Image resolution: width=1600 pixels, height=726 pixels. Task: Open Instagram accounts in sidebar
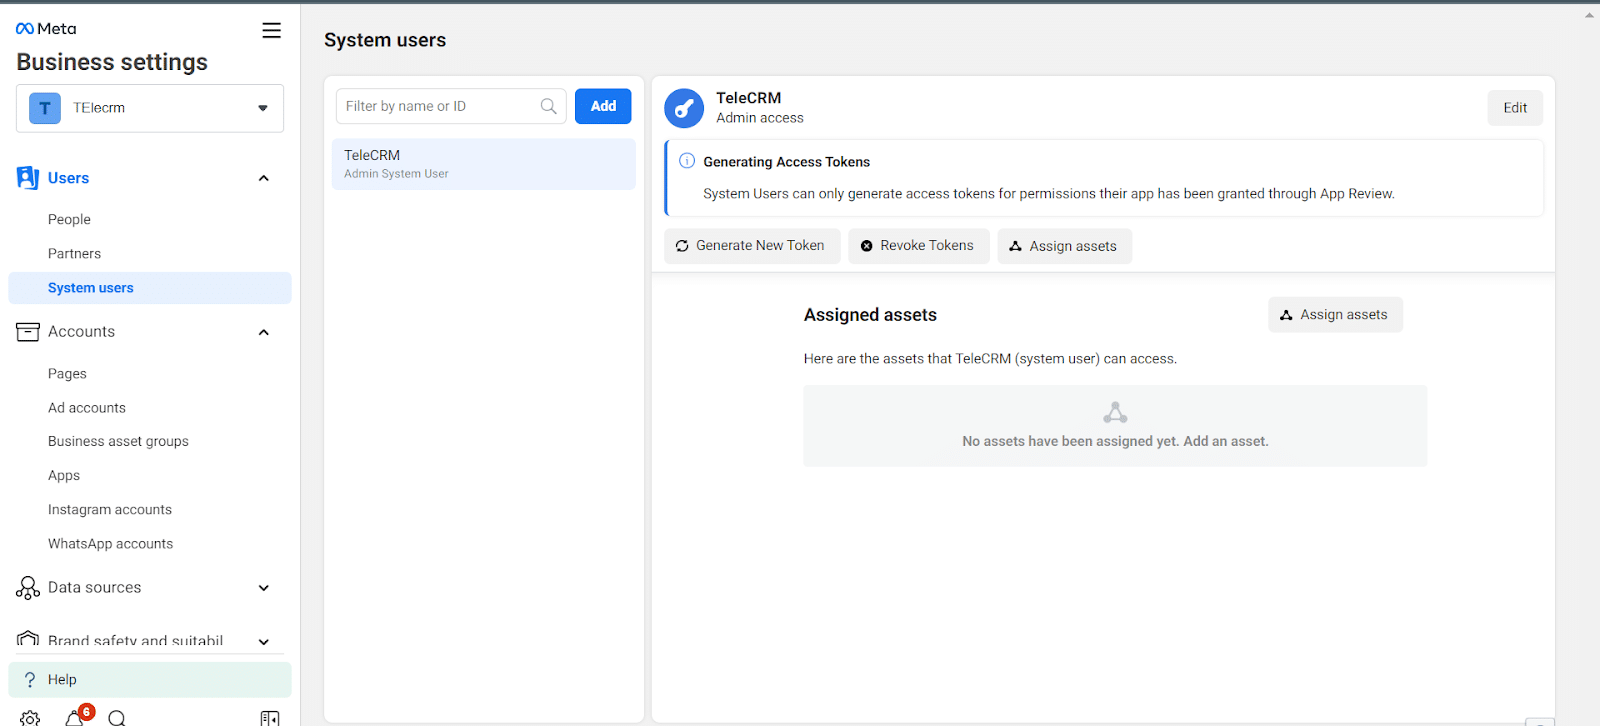[x=110, y=509]
